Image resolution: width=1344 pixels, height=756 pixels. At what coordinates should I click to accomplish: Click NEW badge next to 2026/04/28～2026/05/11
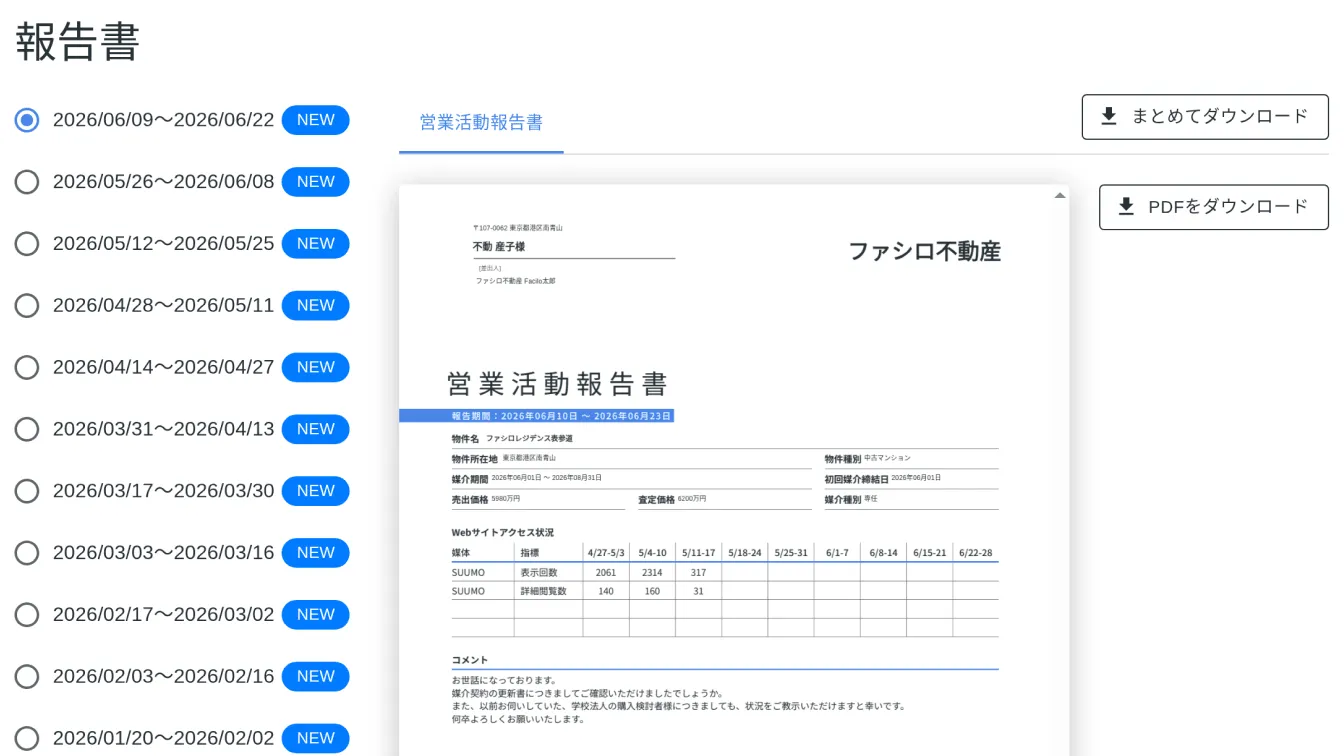coord(315,305)
